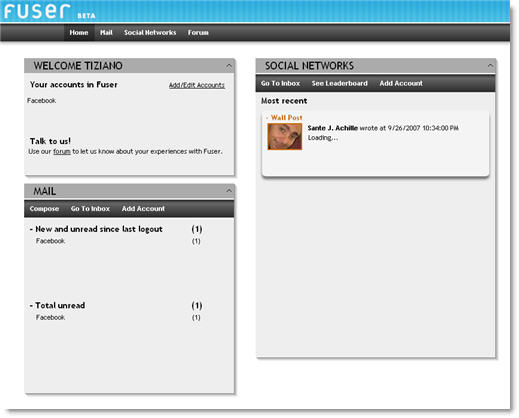Click the Your accounts in Fuser heading

pyautogui.click(x=74, y=85)
